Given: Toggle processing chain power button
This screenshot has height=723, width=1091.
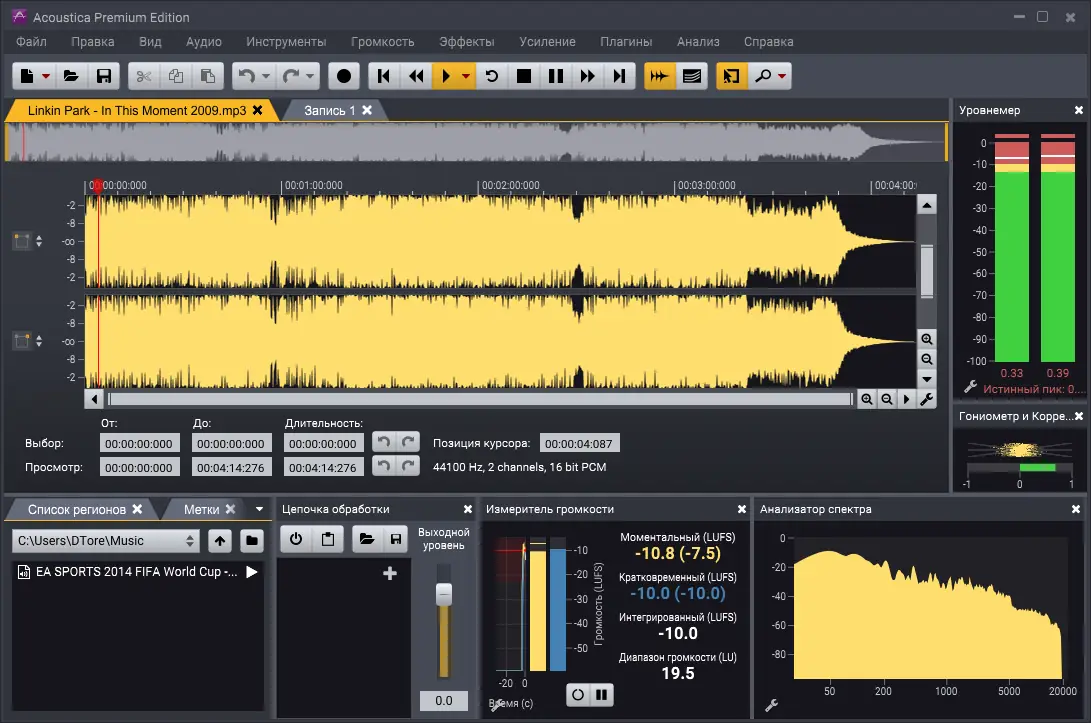Looking at the screenshot, I should [x=296, y=539].
